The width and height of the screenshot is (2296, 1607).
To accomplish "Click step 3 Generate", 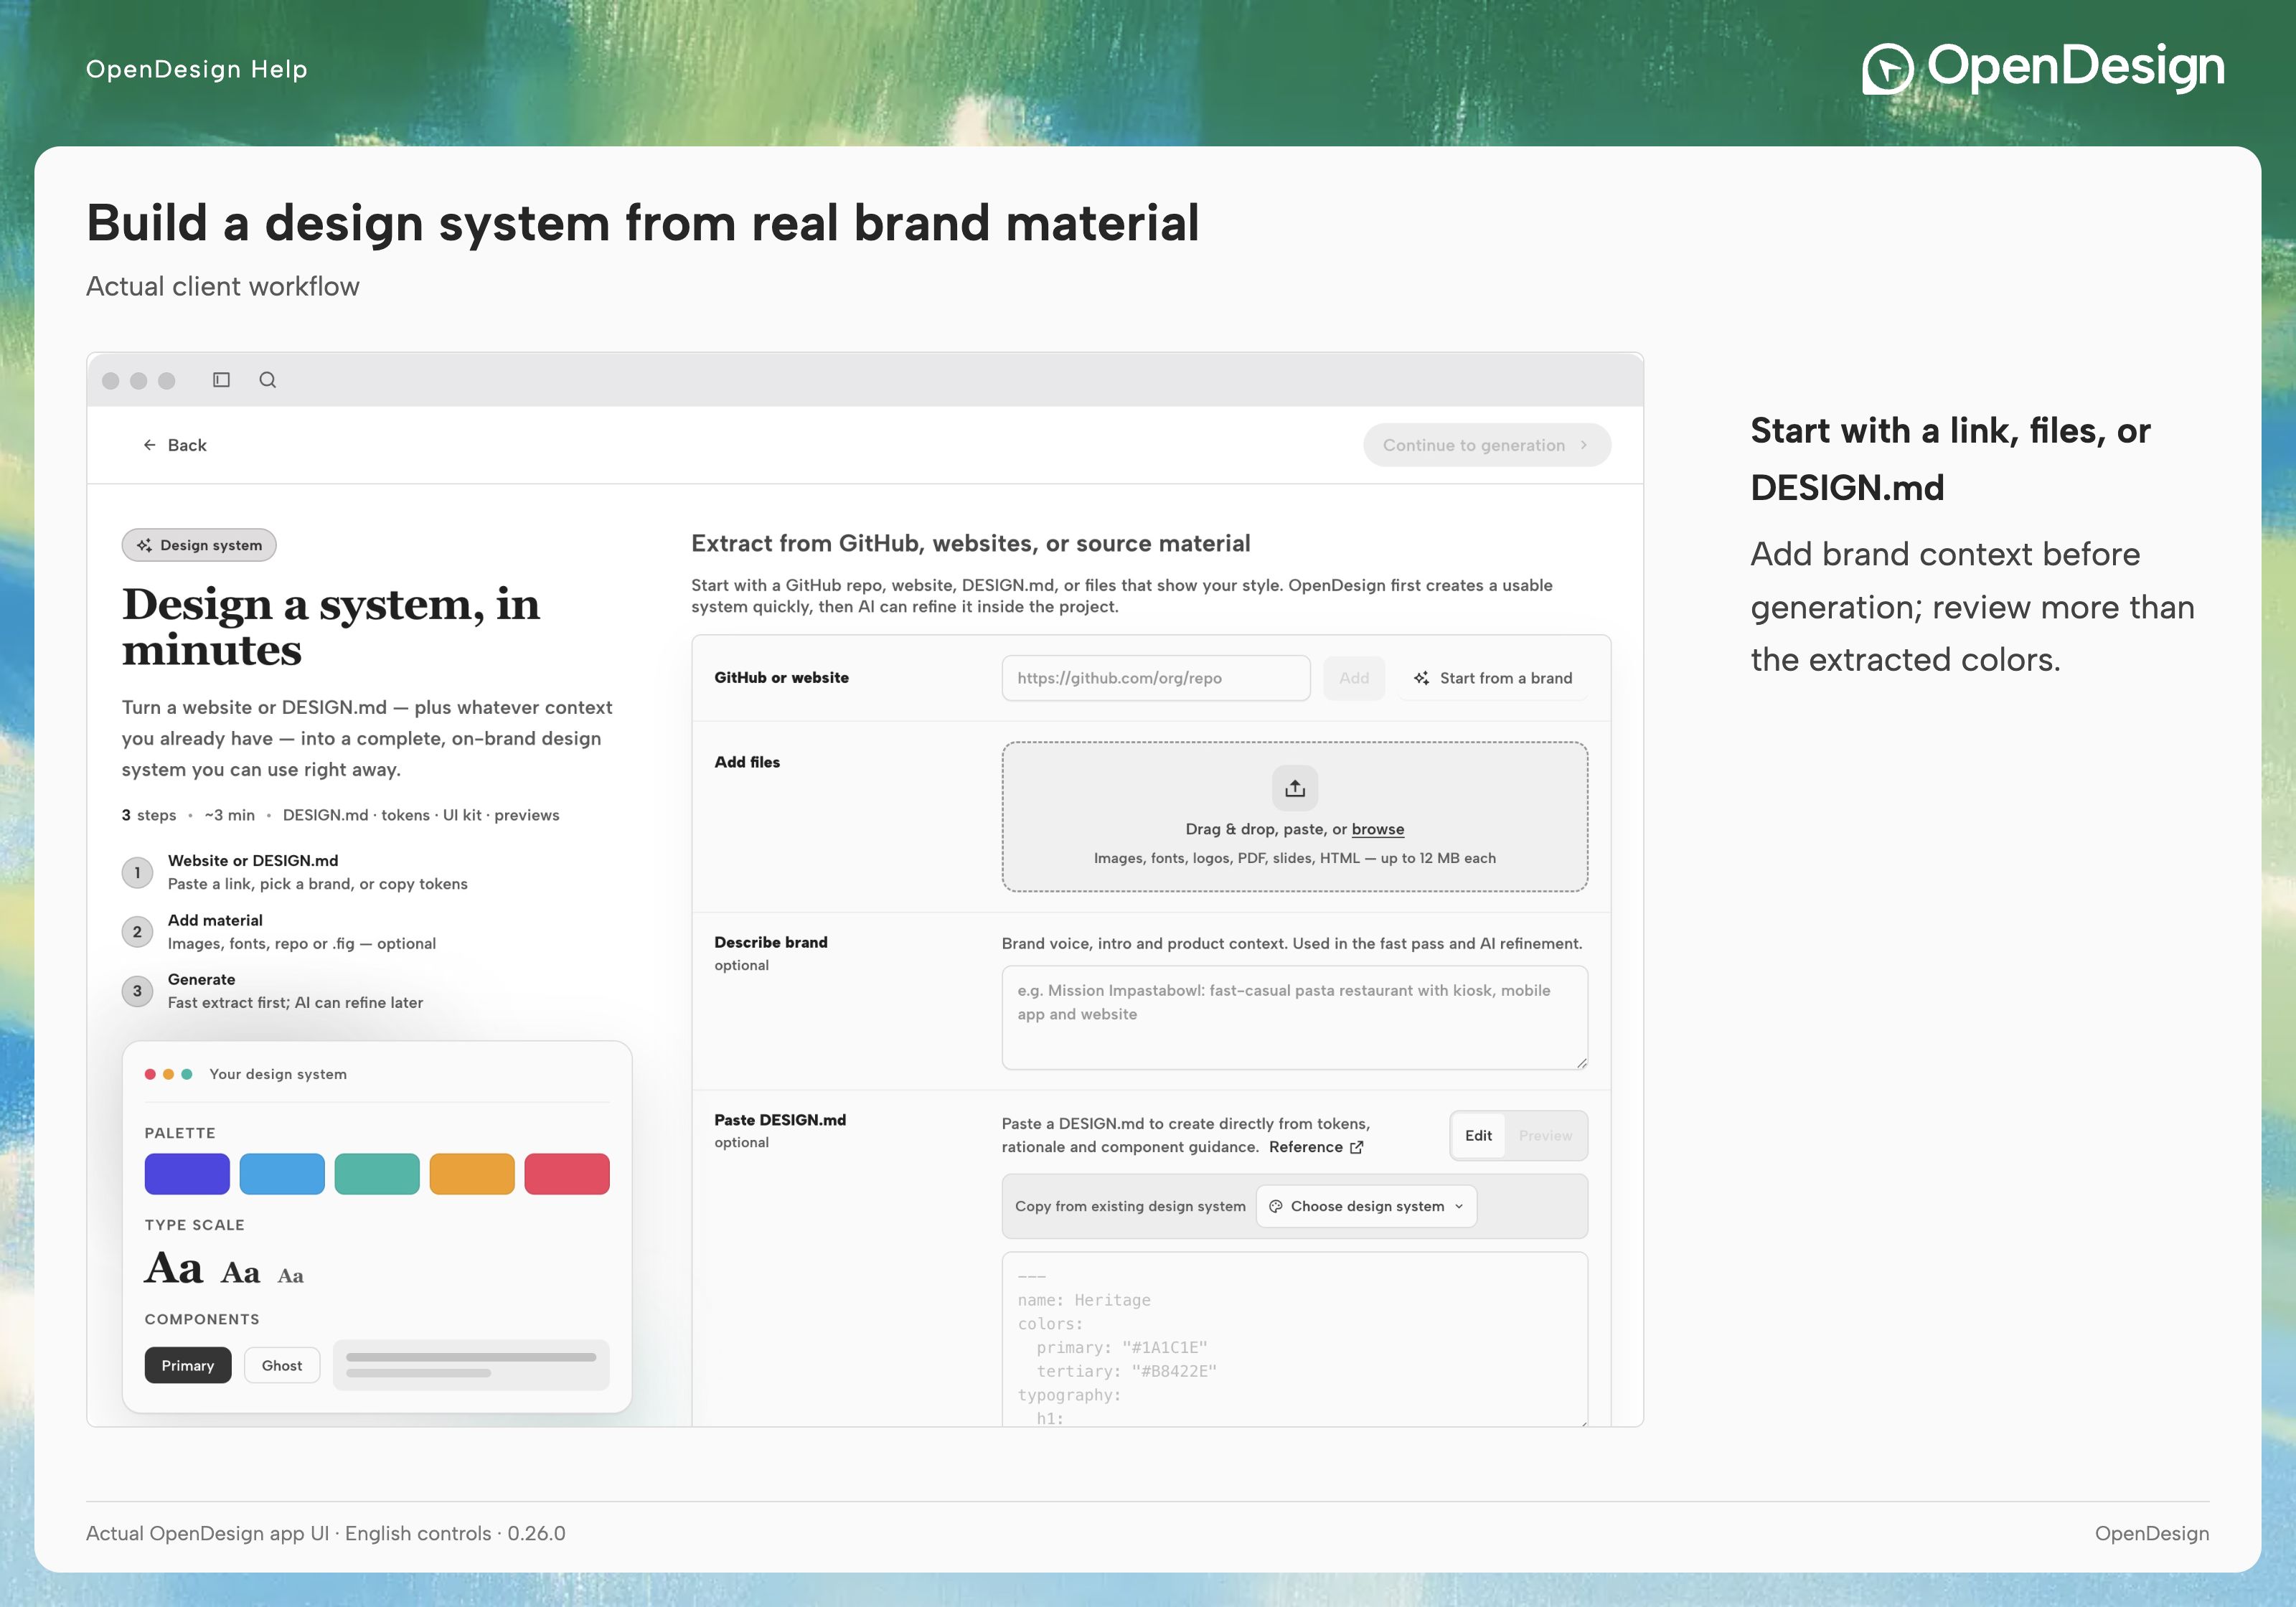I will click(x=273, y=991).
